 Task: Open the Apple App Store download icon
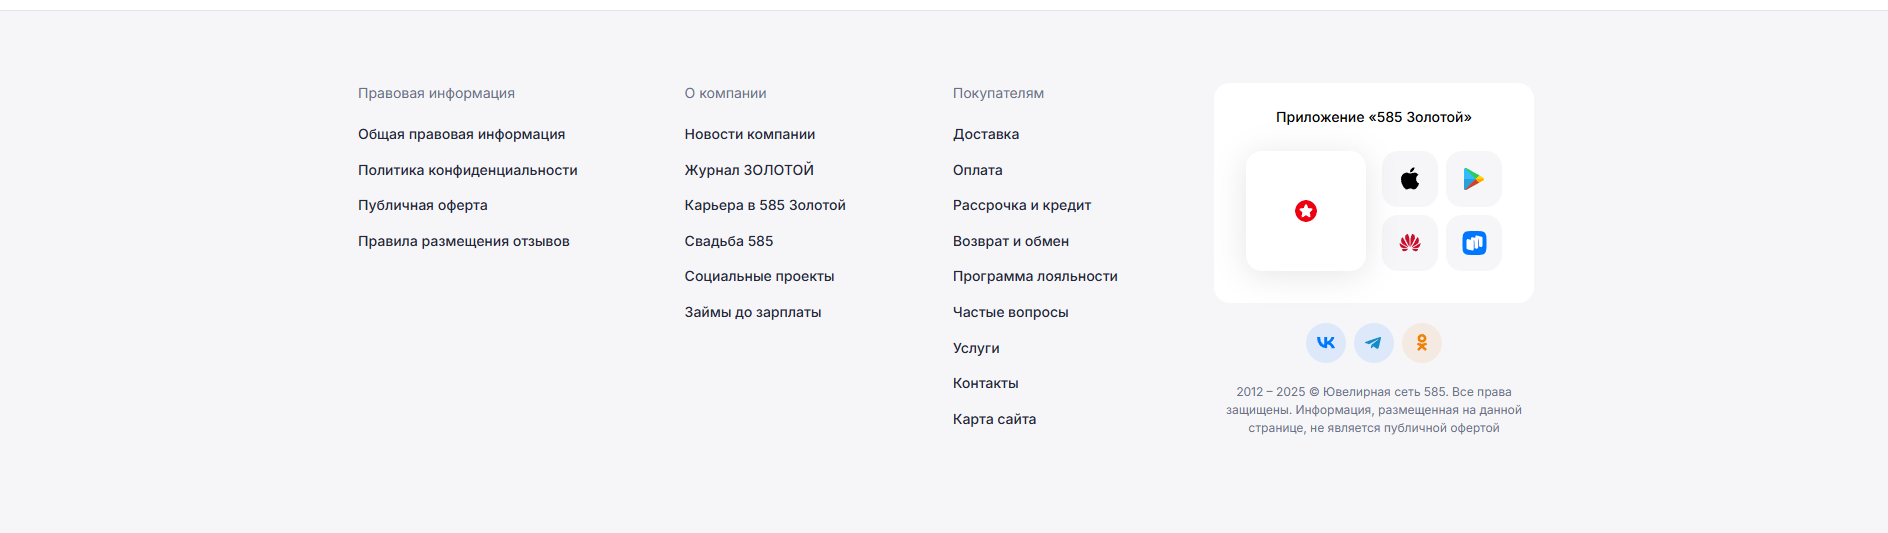coord(1410,179)
